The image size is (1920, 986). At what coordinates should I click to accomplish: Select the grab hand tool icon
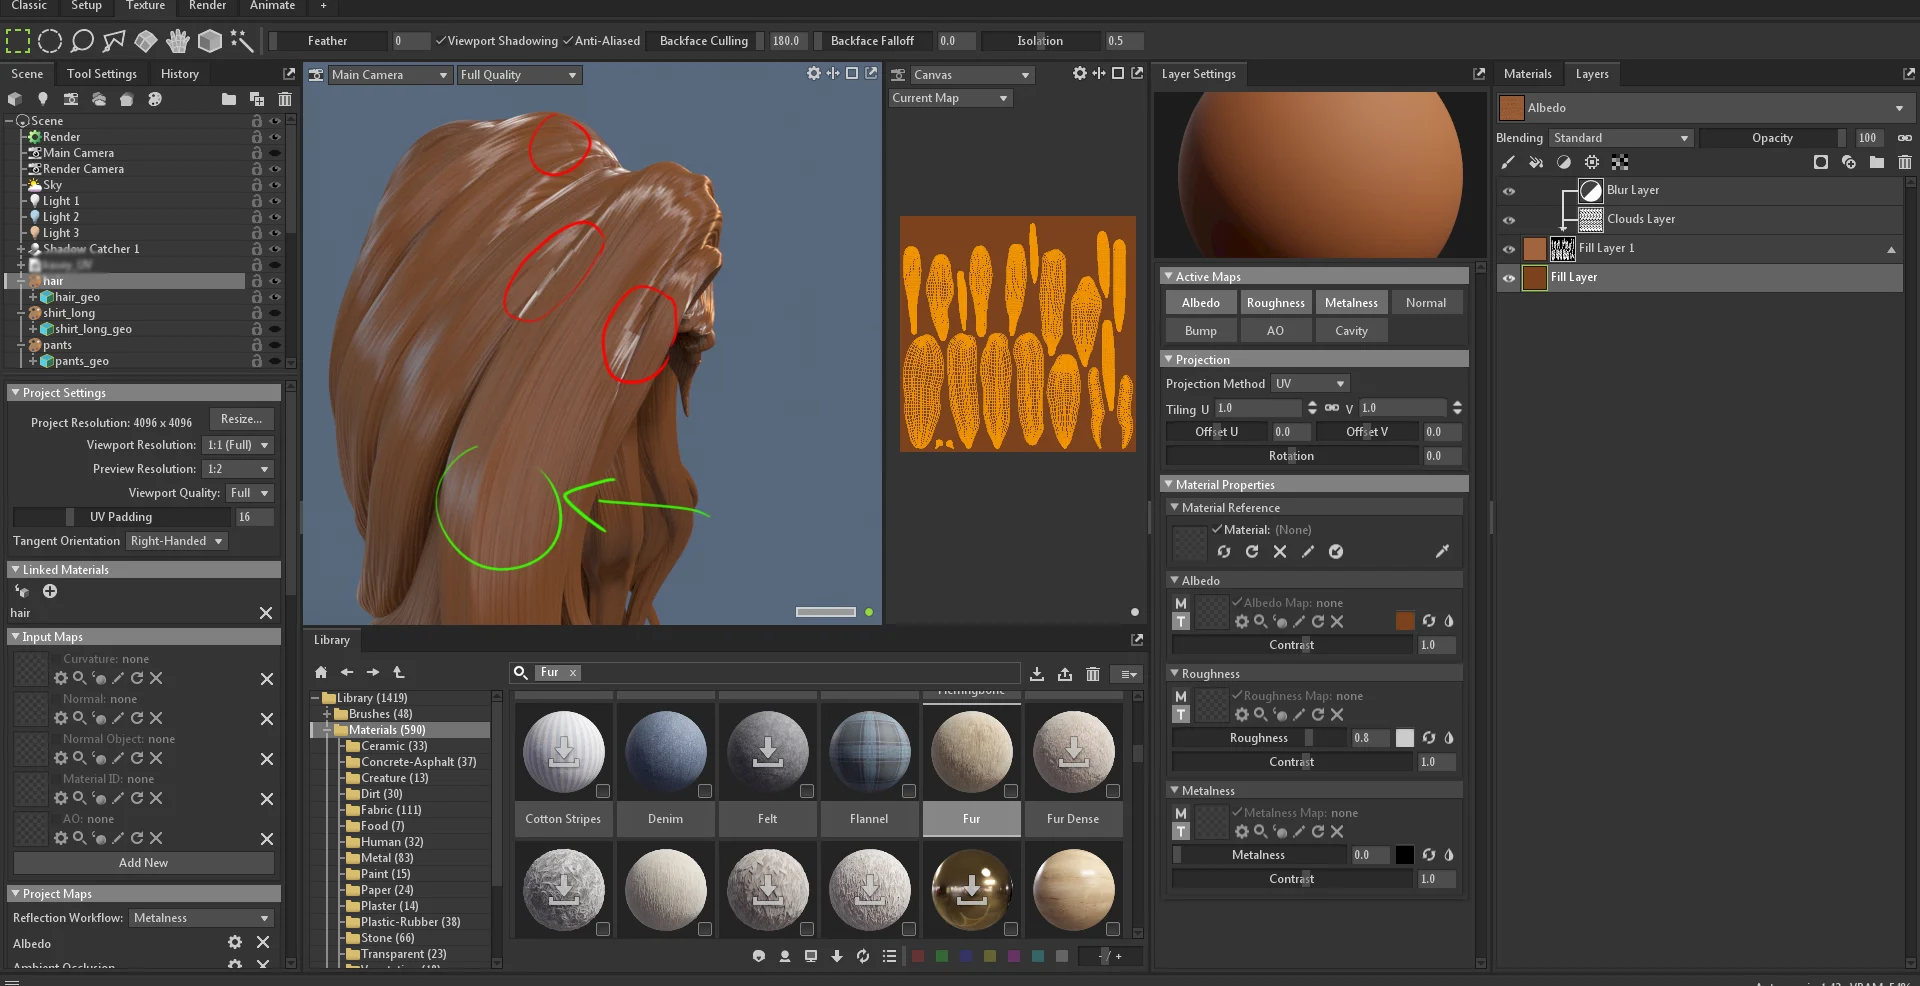click(178, 41)
